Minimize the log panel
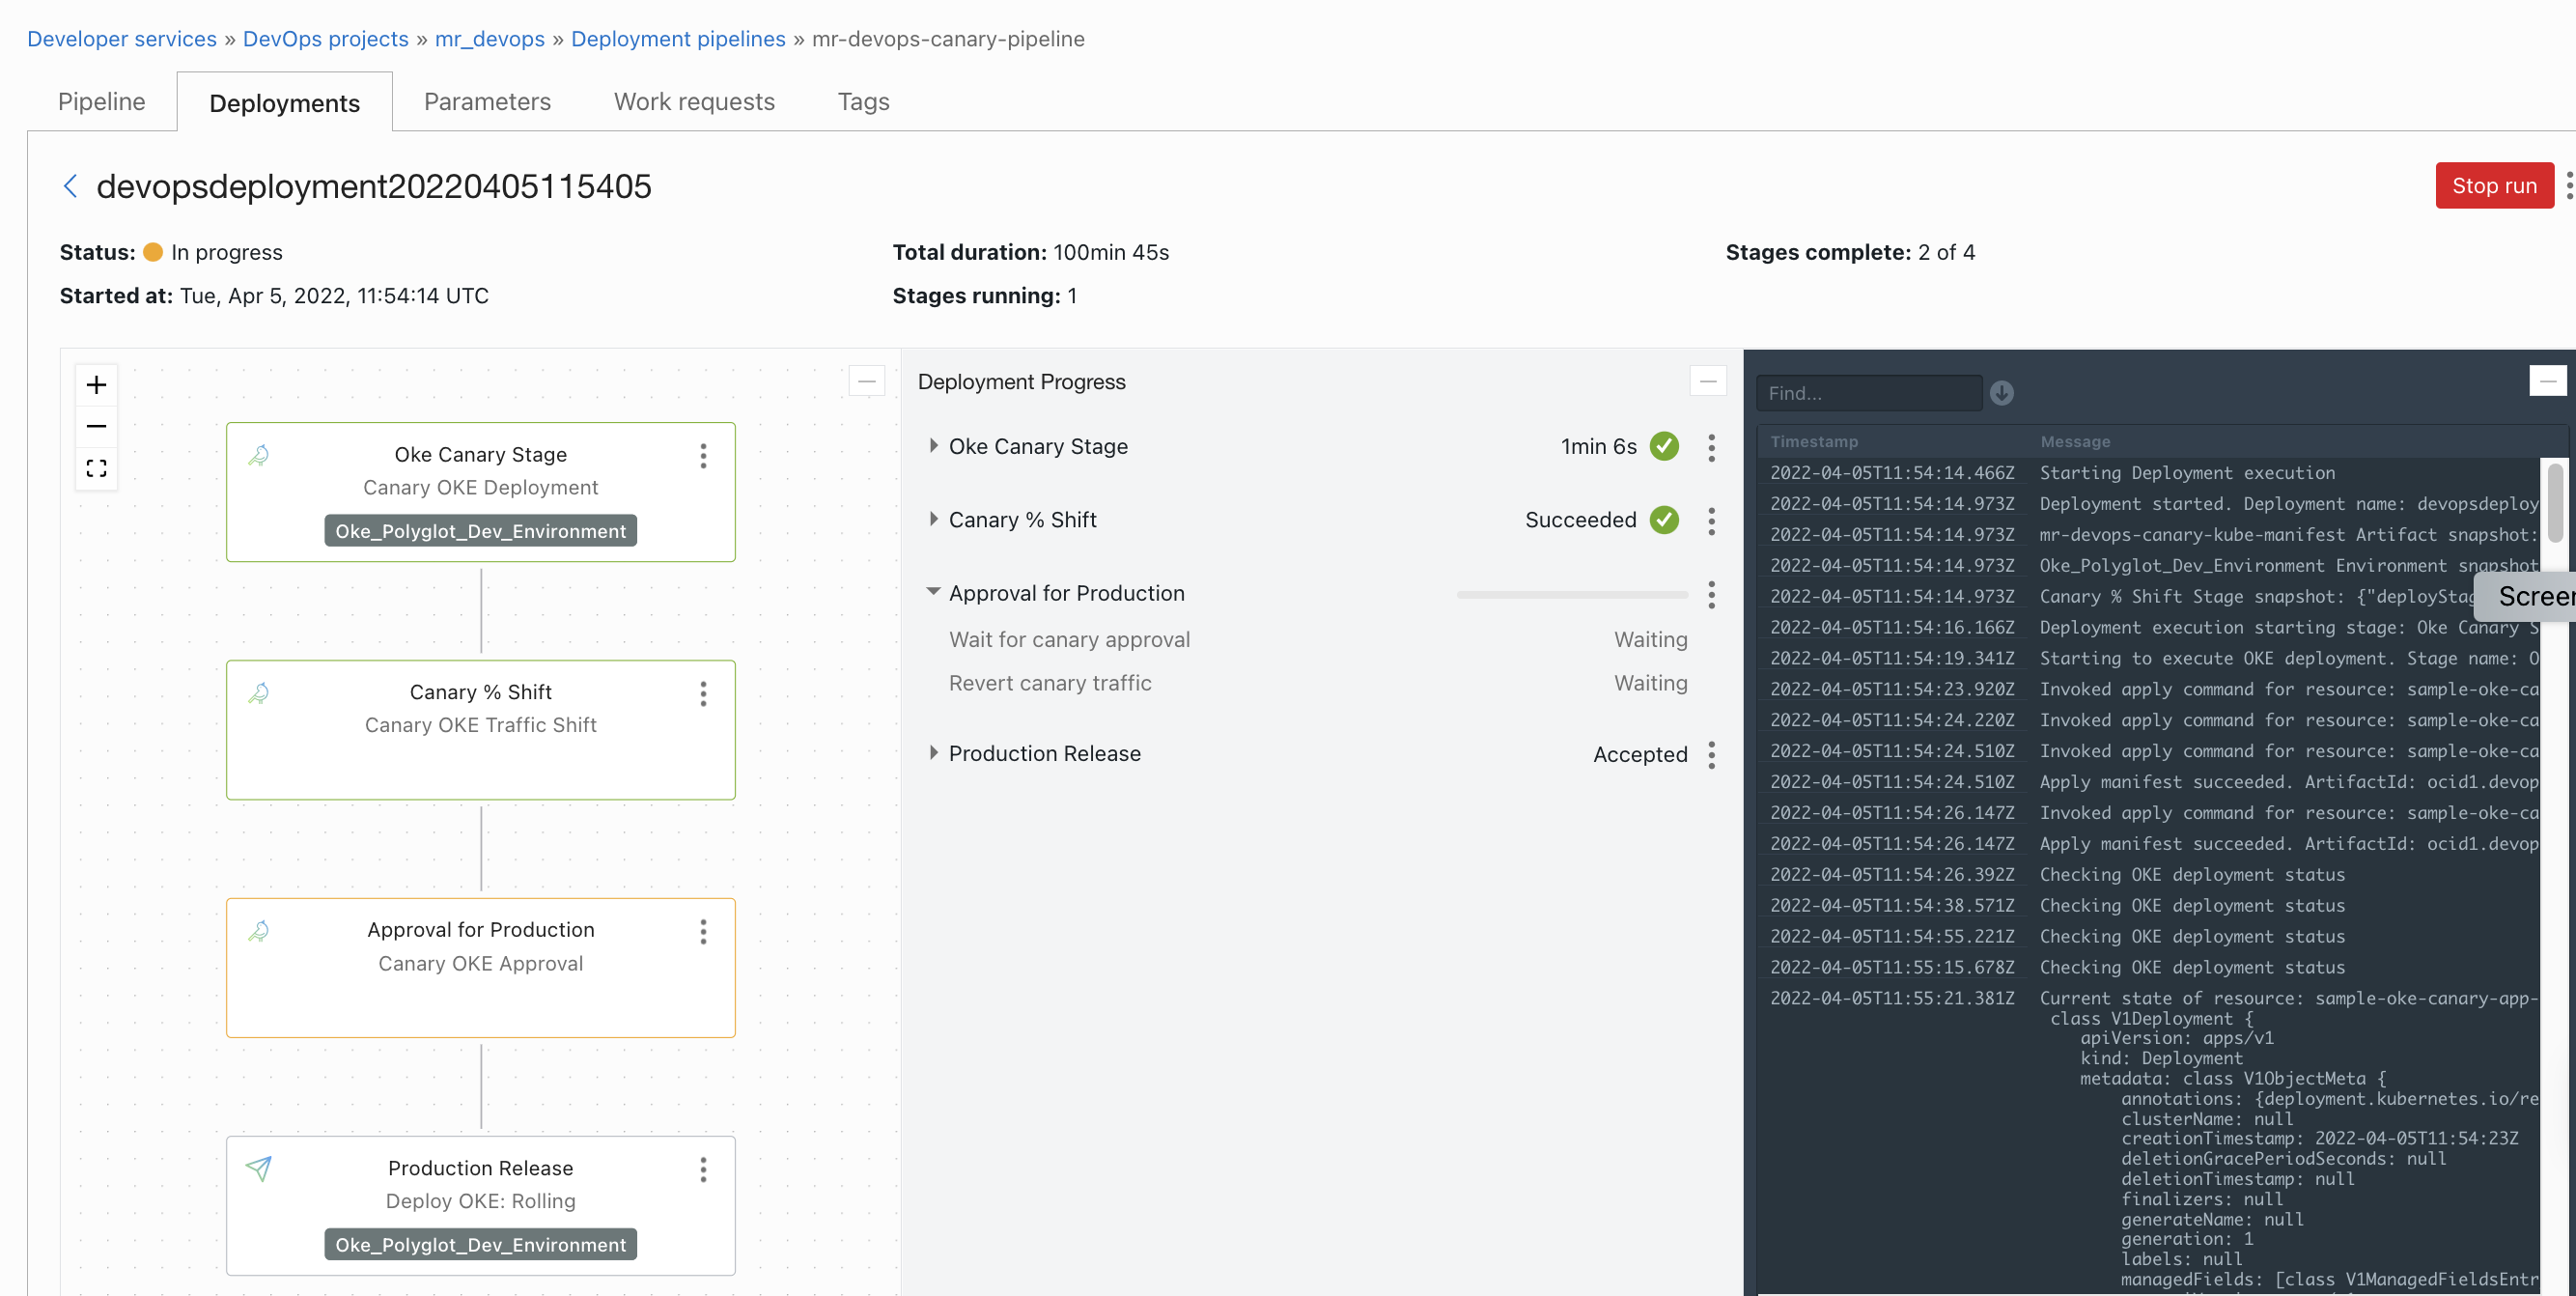The height and width of the screenshot is (1296, 2576). coord(2546,381)
